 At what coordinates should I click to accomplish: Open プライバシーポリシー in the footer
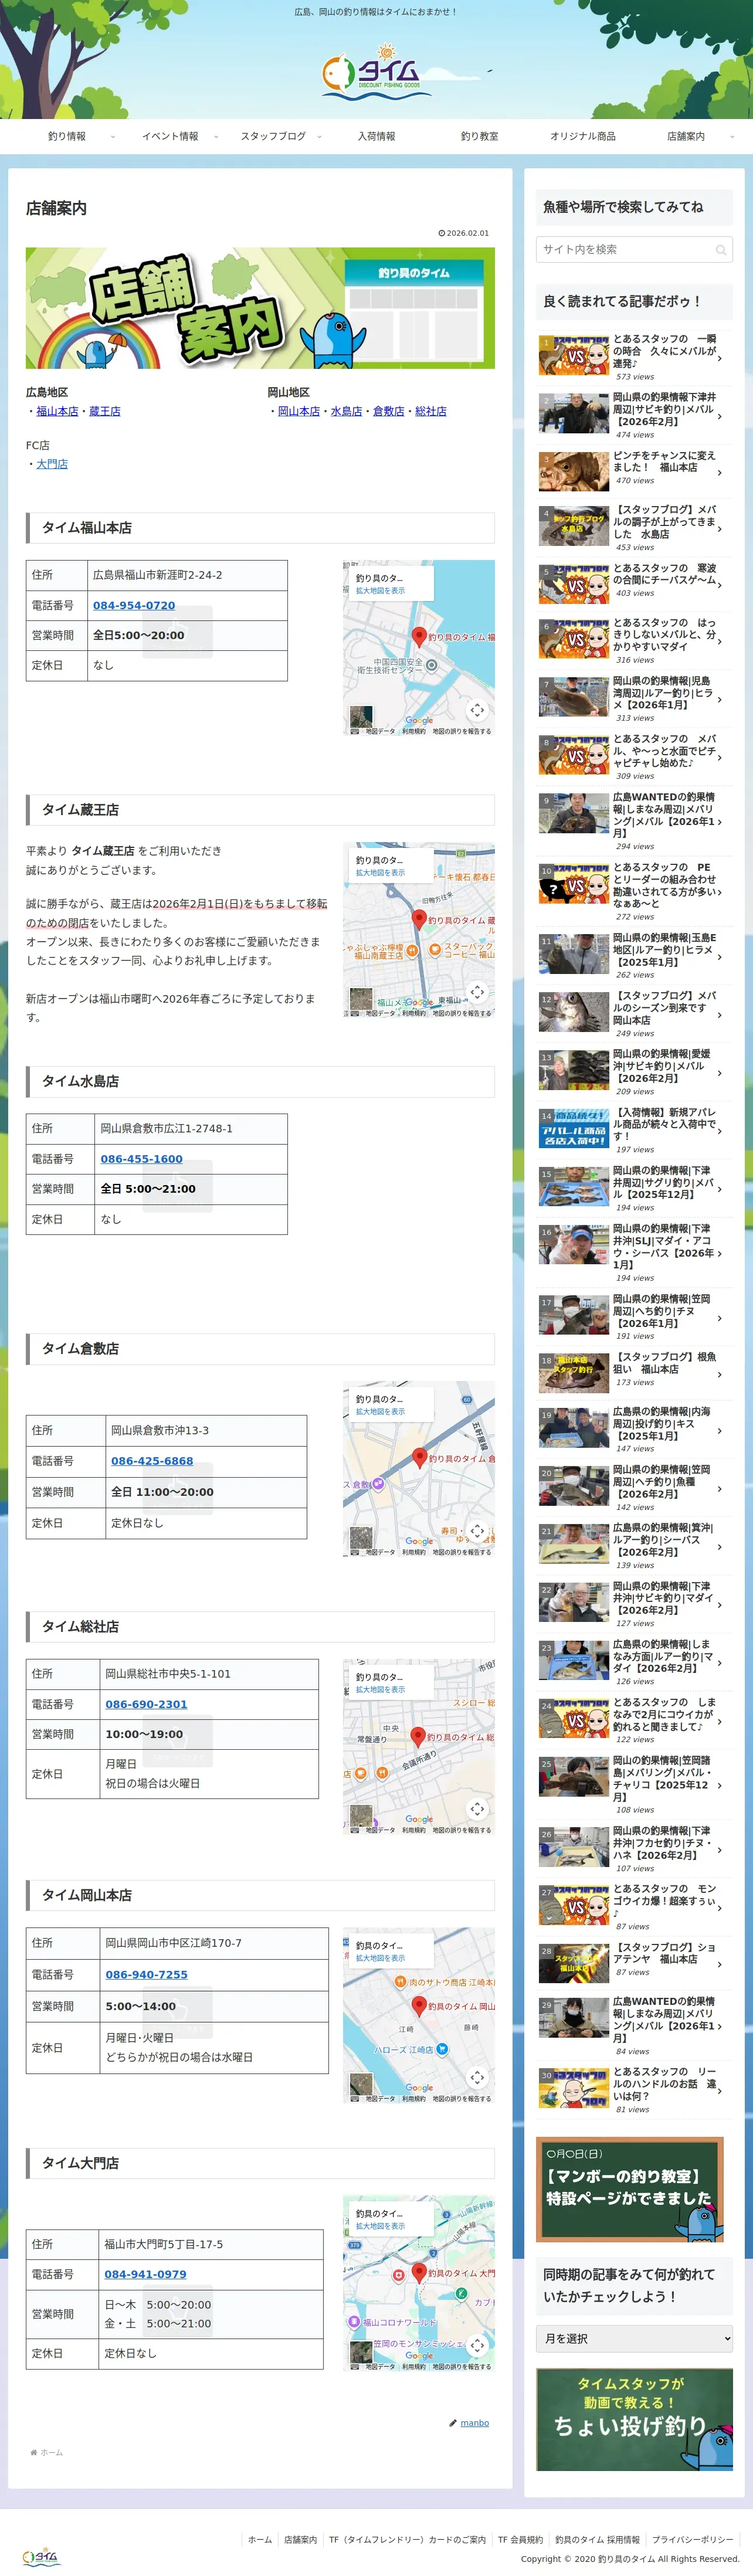tap(693, 2539)
